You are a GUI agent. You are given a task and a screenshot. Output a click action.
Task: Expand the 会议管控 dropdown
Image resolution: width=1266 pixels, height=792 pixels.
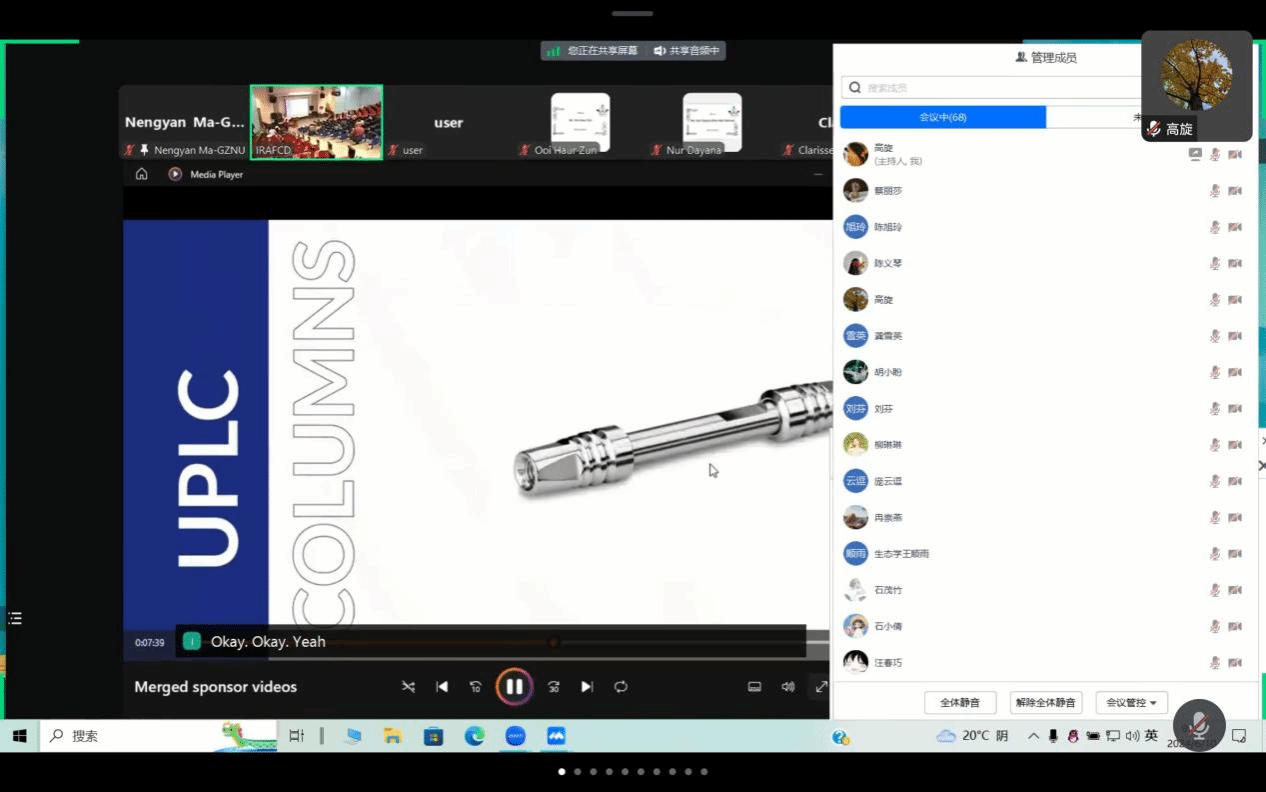(1132, 703)
